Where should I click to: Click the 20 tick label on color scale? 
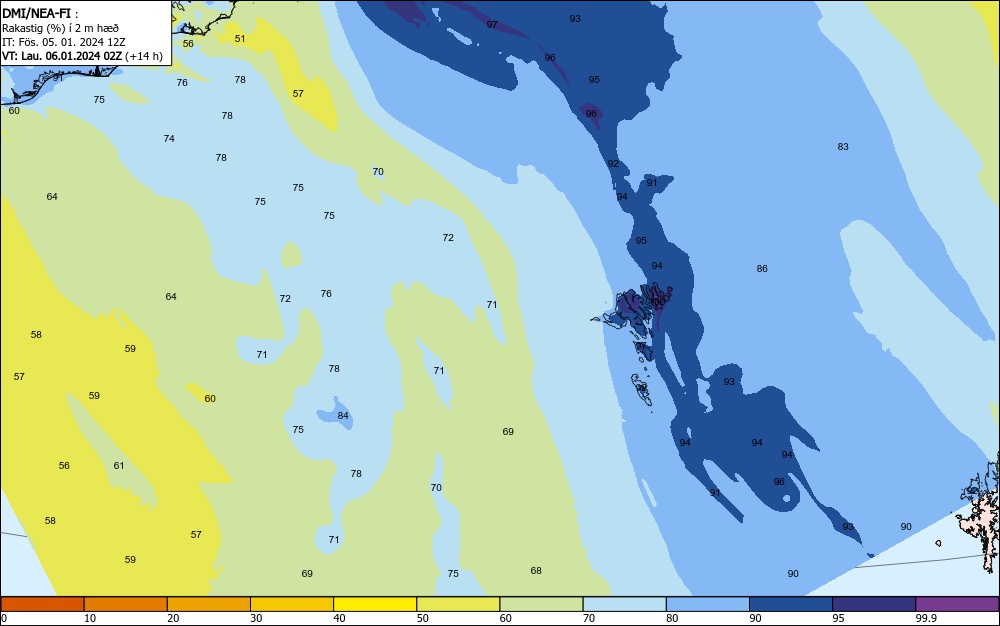(173, 618)
